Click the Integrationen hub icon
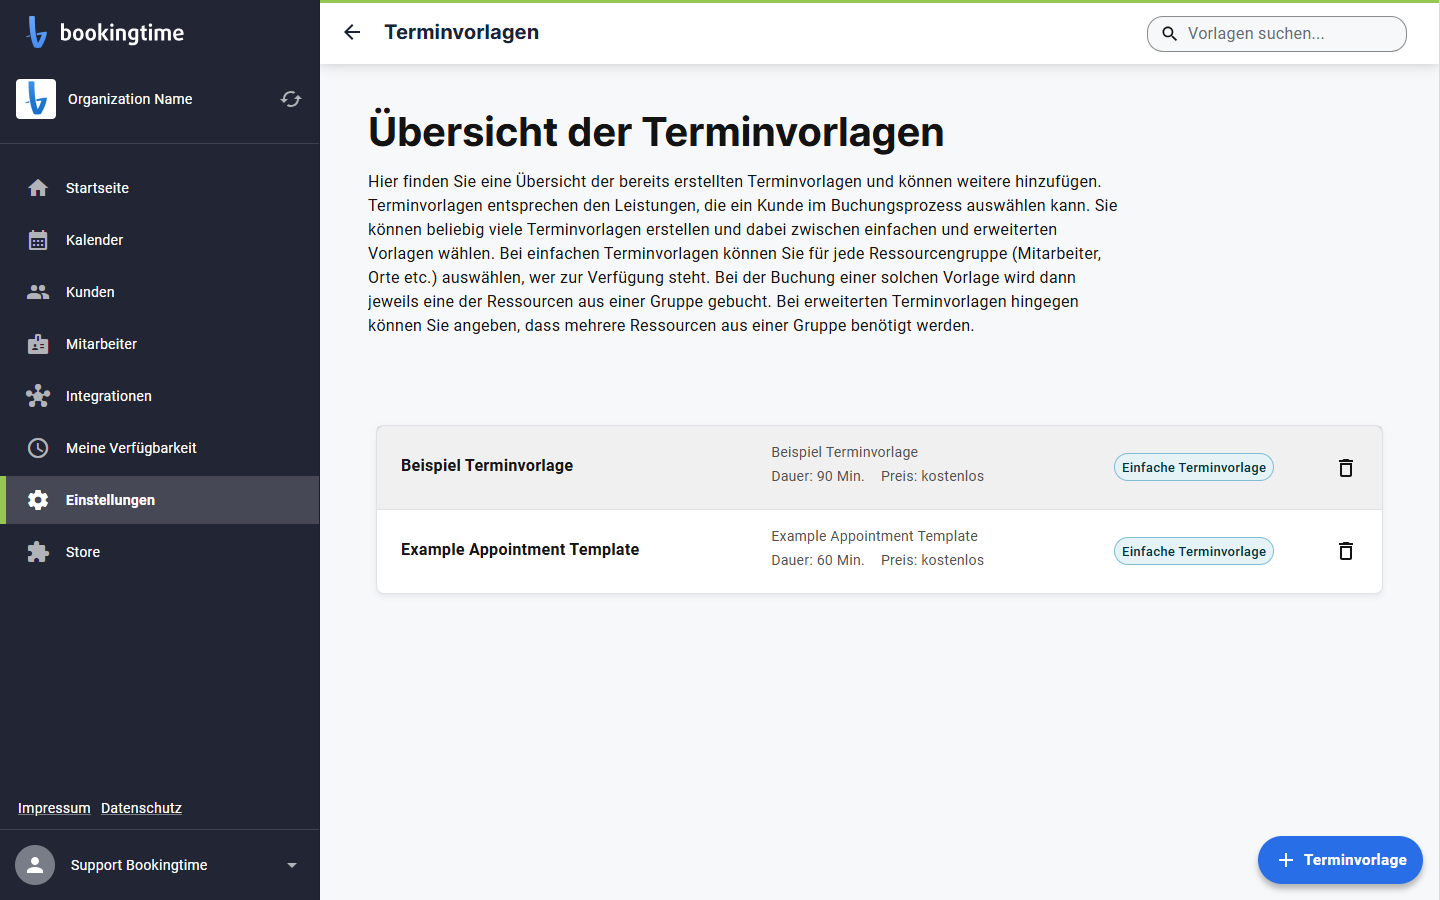 click(x=38, y=396)
